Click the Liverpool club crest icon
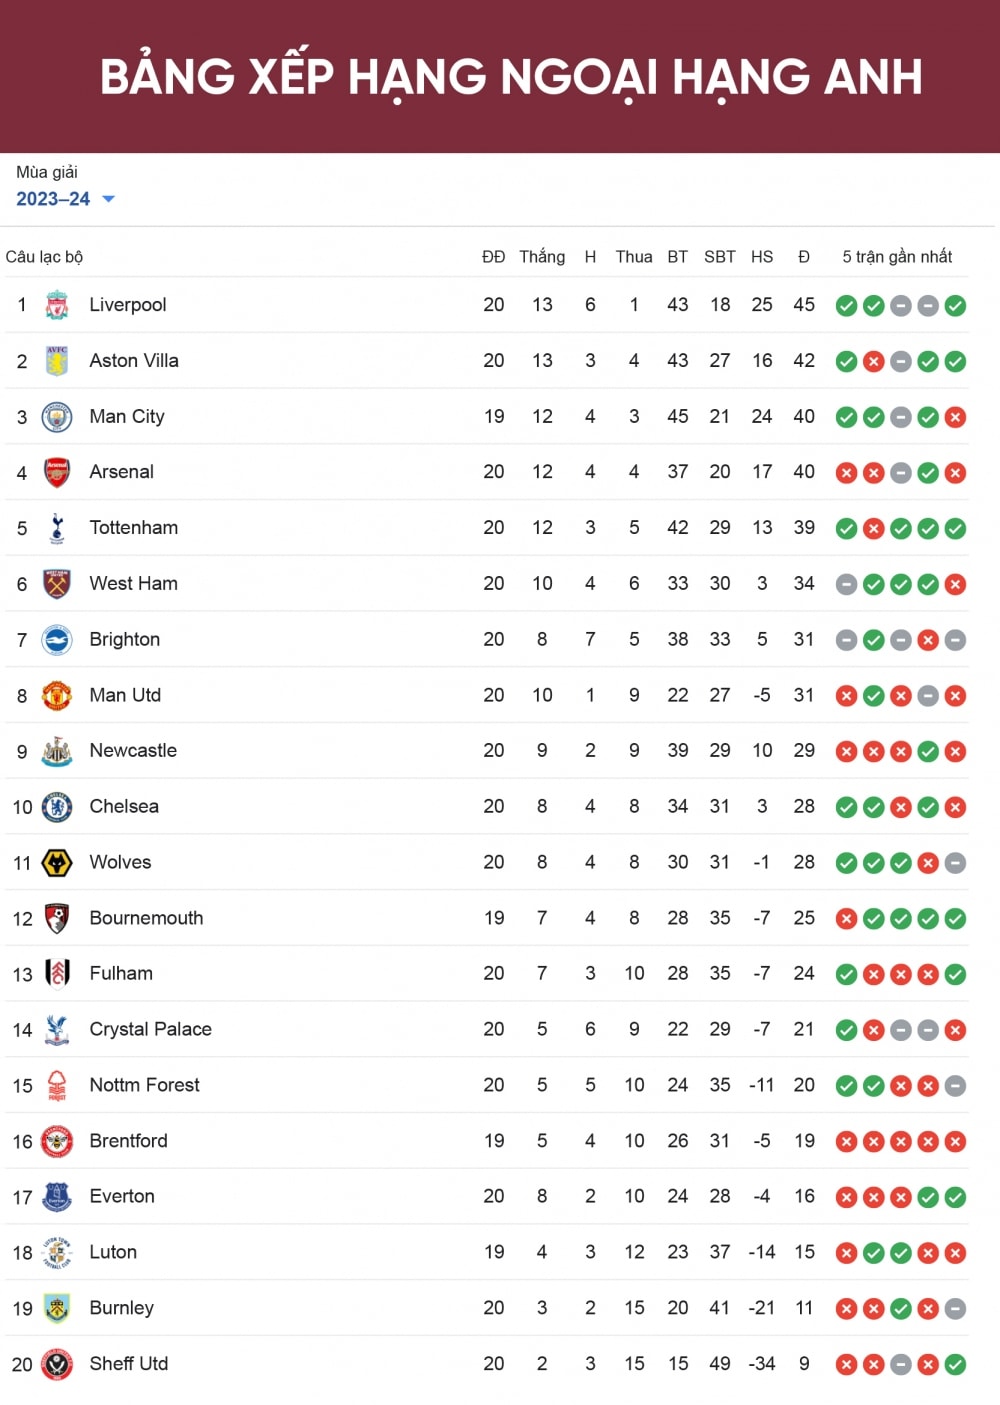Image resolution: width=1000 pixels, height=1405 pixels. click(57, 305)
